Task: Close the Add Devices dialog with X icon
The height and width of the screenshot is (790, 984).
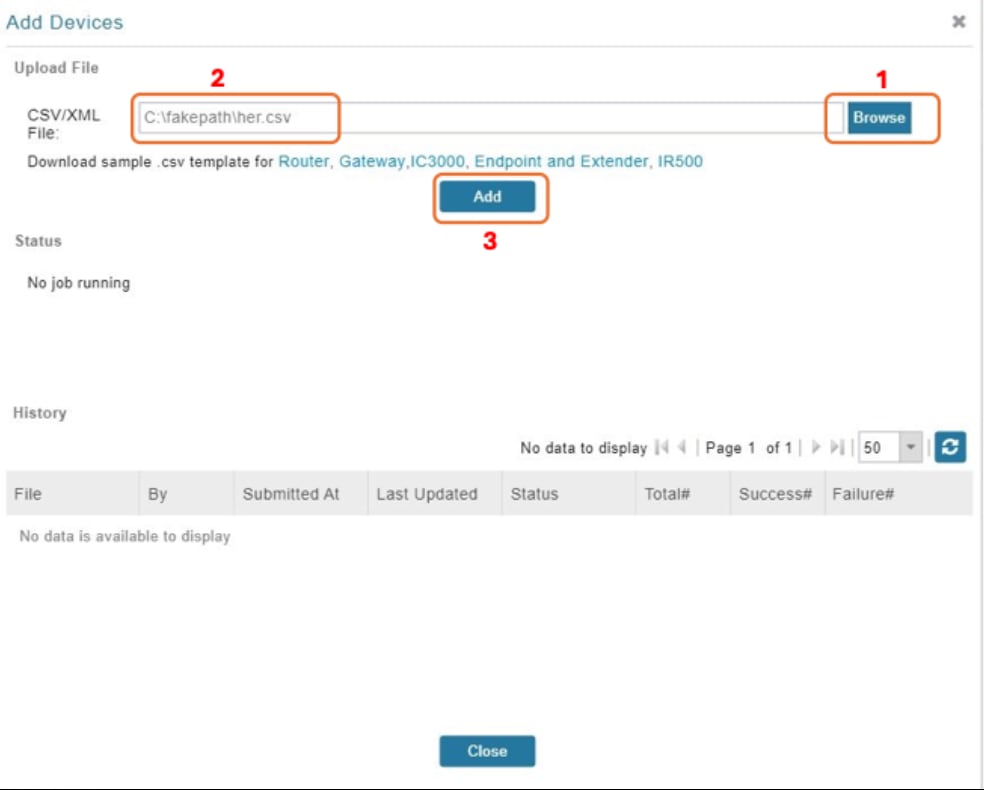Action: (x=958, y=22)
